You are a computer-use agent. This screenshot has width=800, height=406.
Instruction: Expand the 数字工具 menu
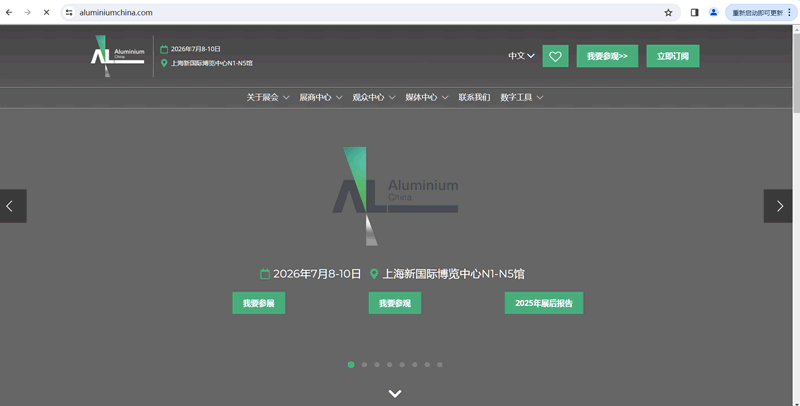pos(521,97)
